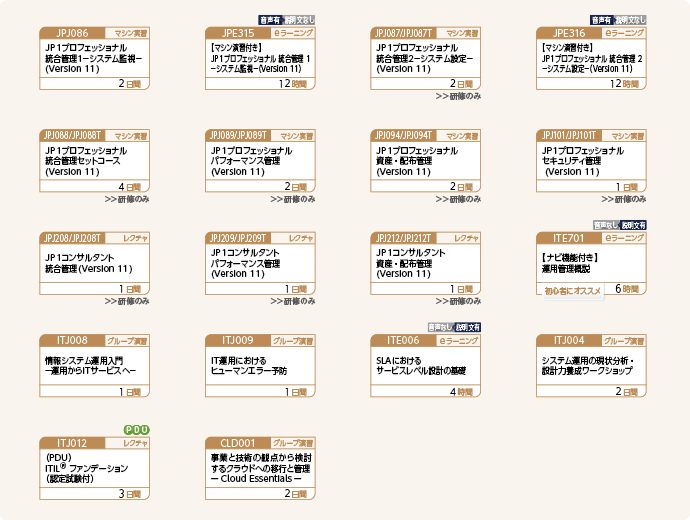Click the 4時間 duration on ITE006
690x520 pixels.
(x=461, y=392)
